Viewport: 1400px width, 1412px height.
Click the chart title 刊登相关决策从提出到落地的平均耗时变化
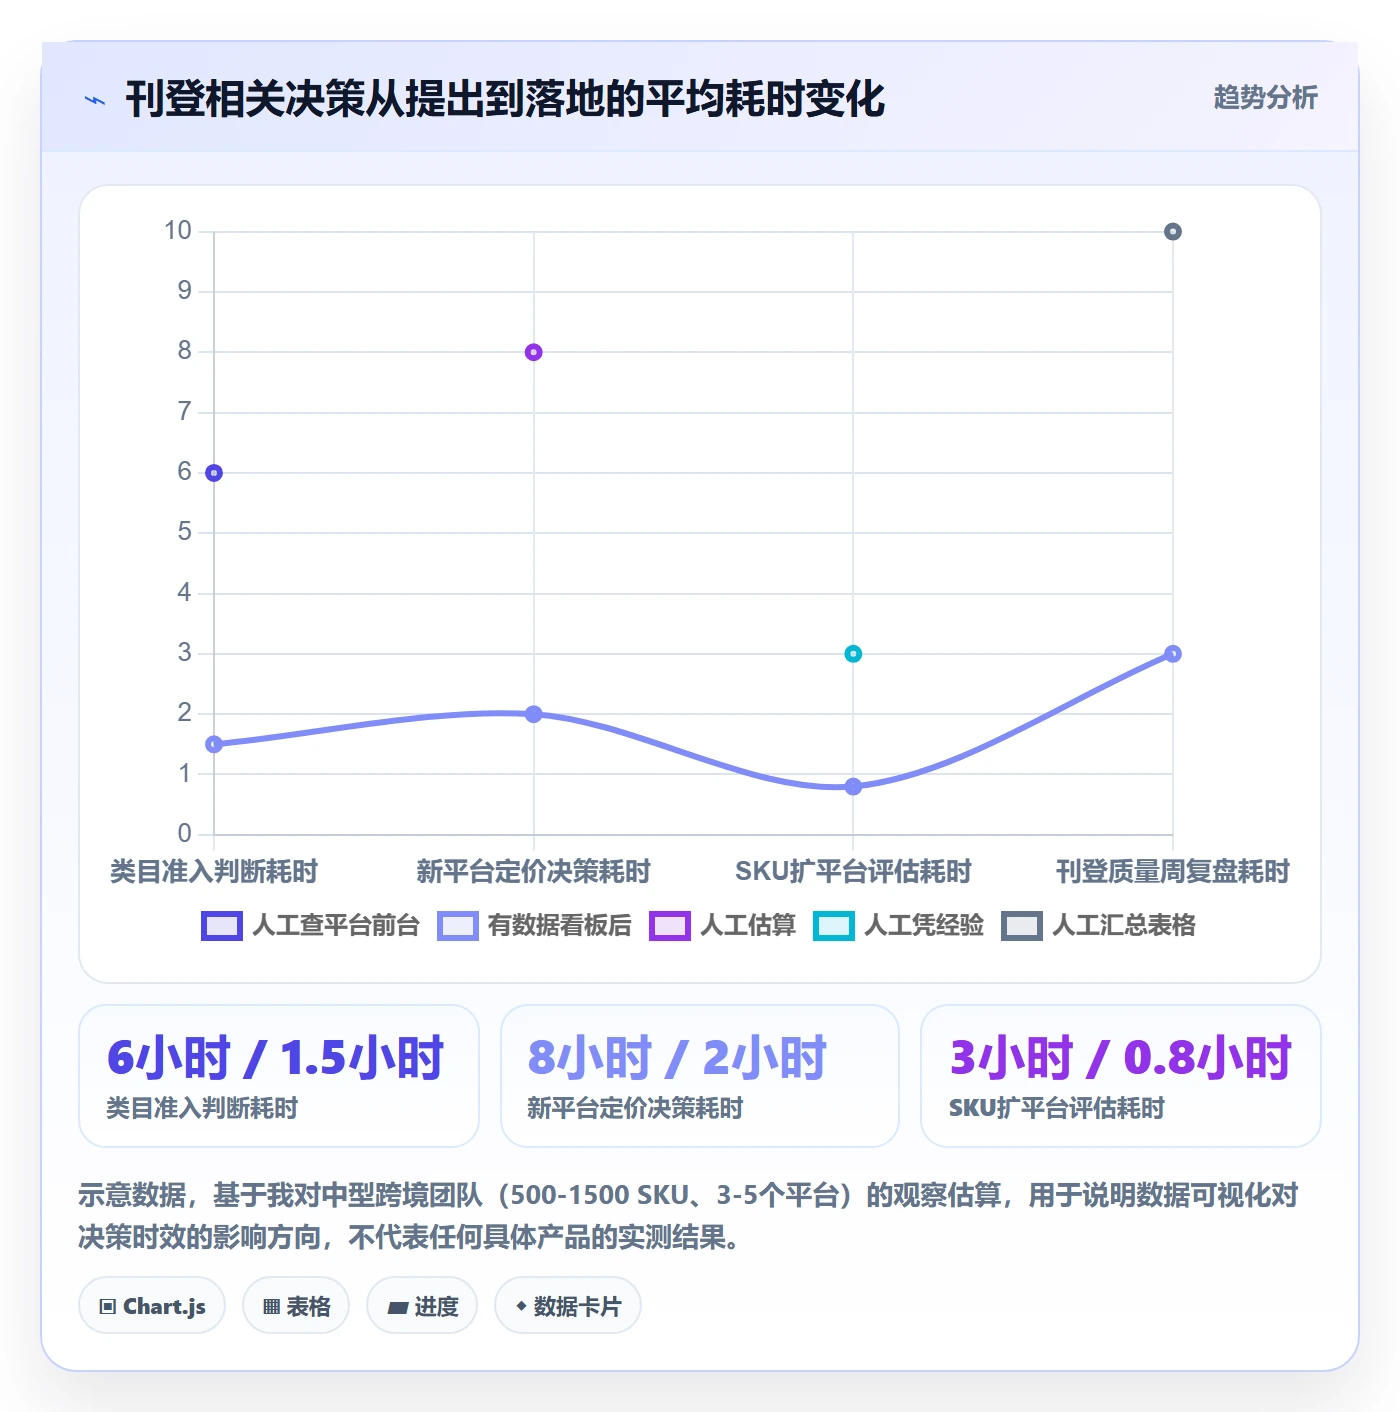505,99
